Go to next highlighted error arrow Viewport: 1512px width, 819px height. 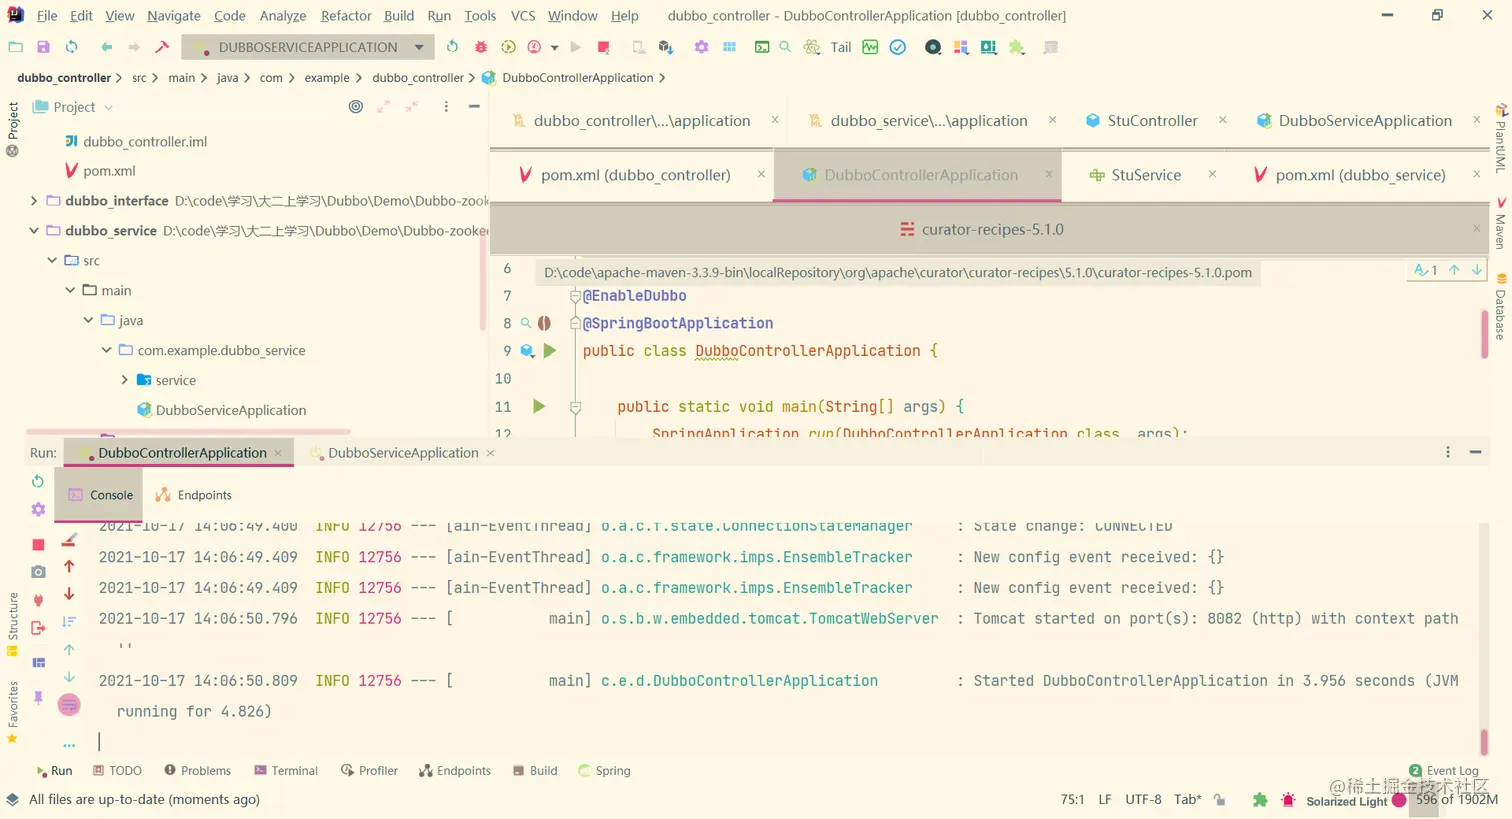1476,270
